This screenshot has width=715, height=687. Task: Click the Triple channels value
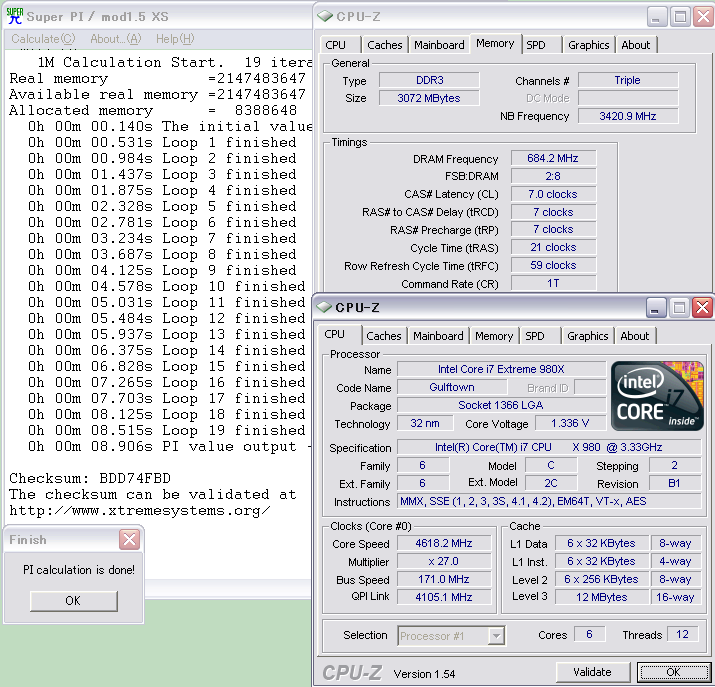(x=628, y=80)
